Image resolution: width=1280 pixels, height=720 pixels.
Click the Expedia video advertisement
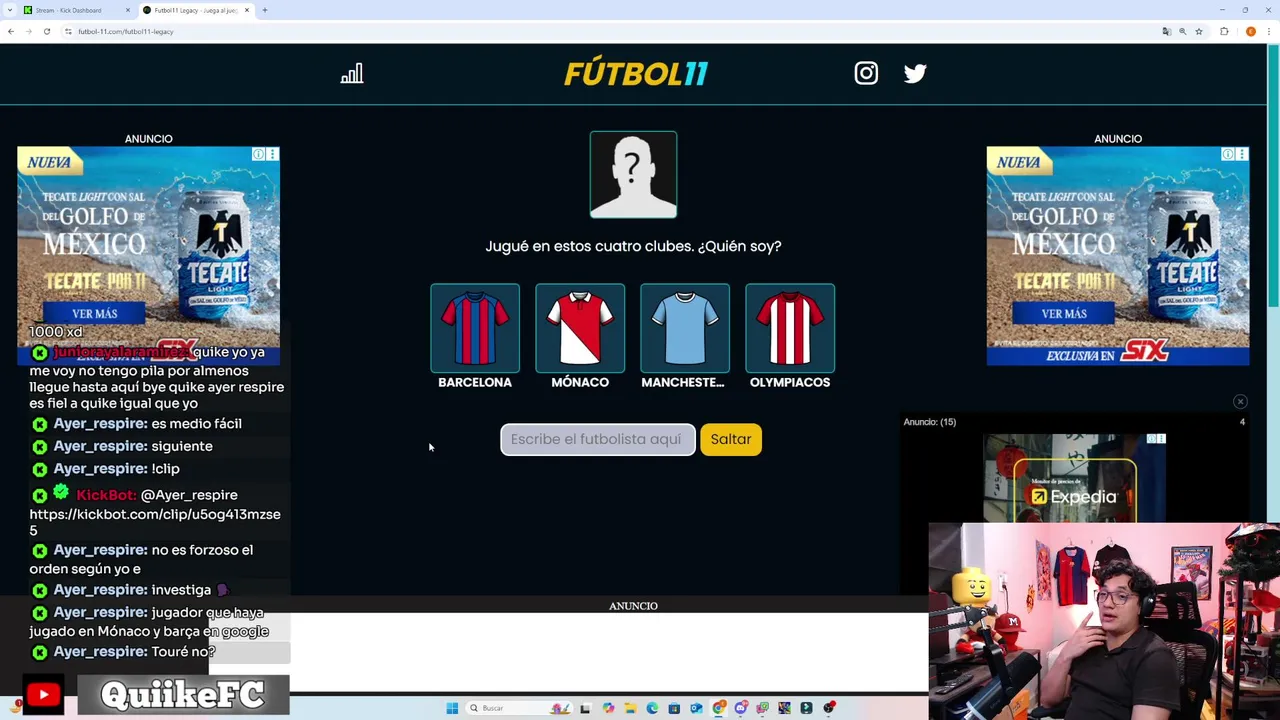click(1074, 478)
